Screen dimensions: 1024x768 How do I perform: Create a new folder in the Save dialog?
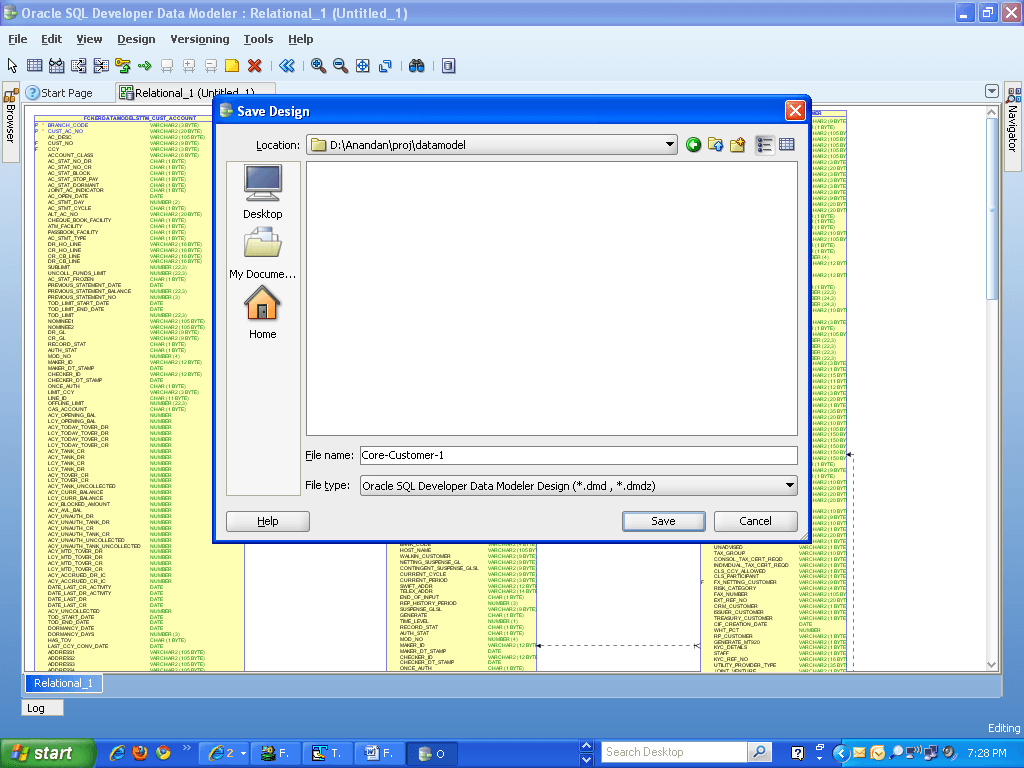737,144
